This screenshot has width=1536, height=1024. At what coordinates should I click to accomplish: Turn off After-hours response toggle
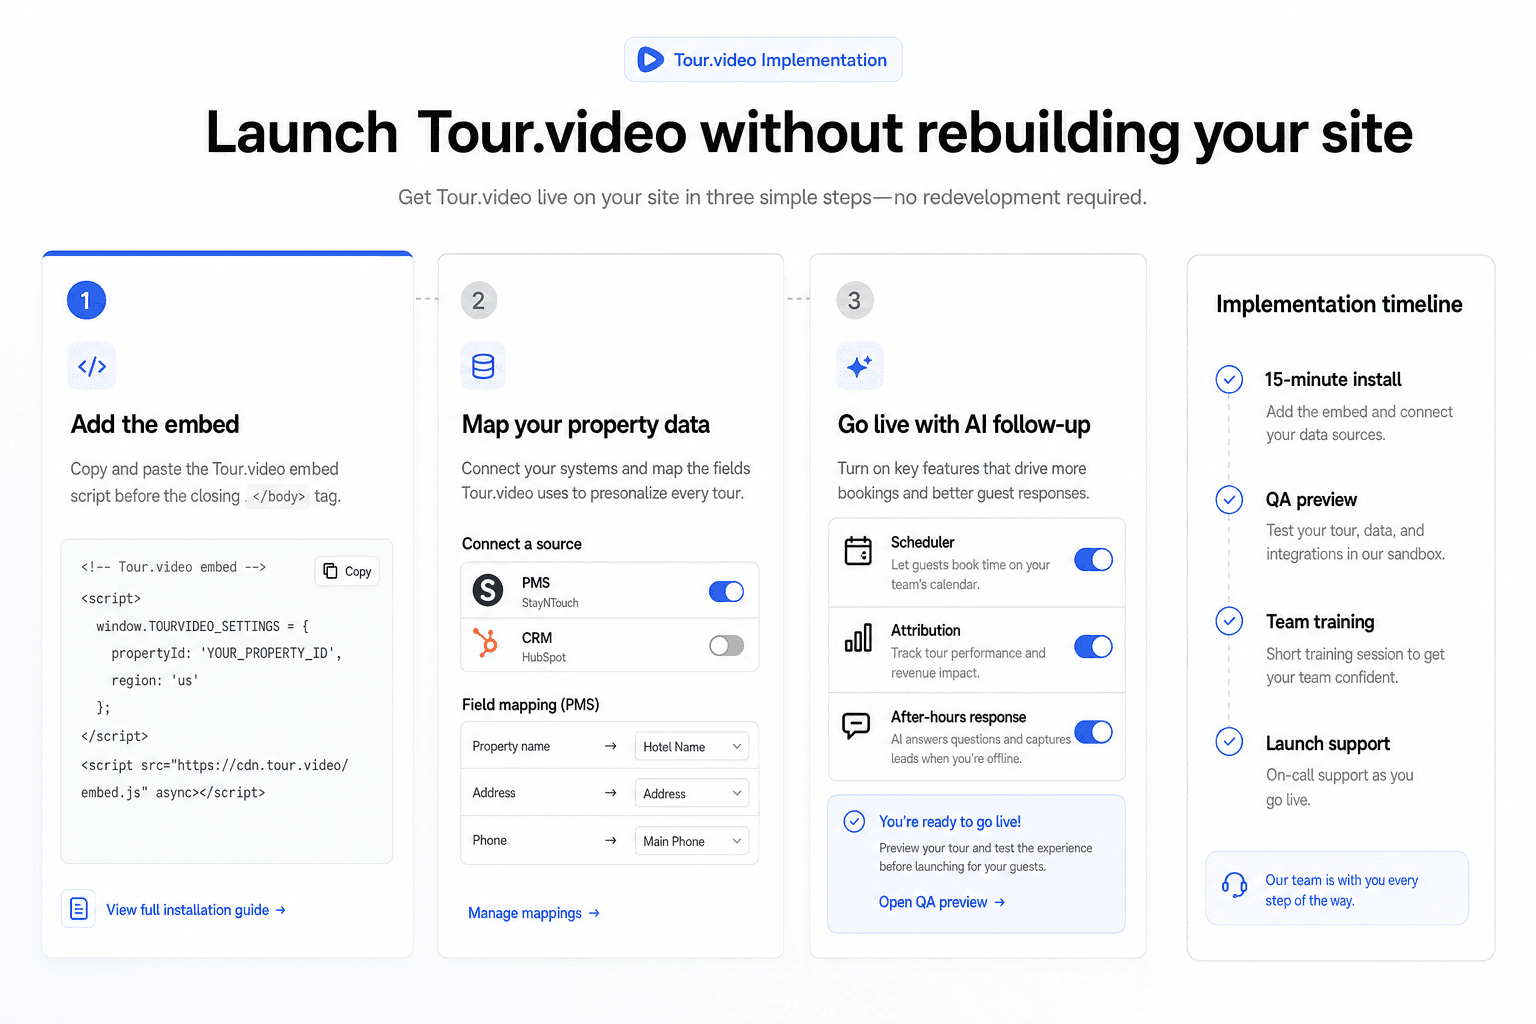1093,732
